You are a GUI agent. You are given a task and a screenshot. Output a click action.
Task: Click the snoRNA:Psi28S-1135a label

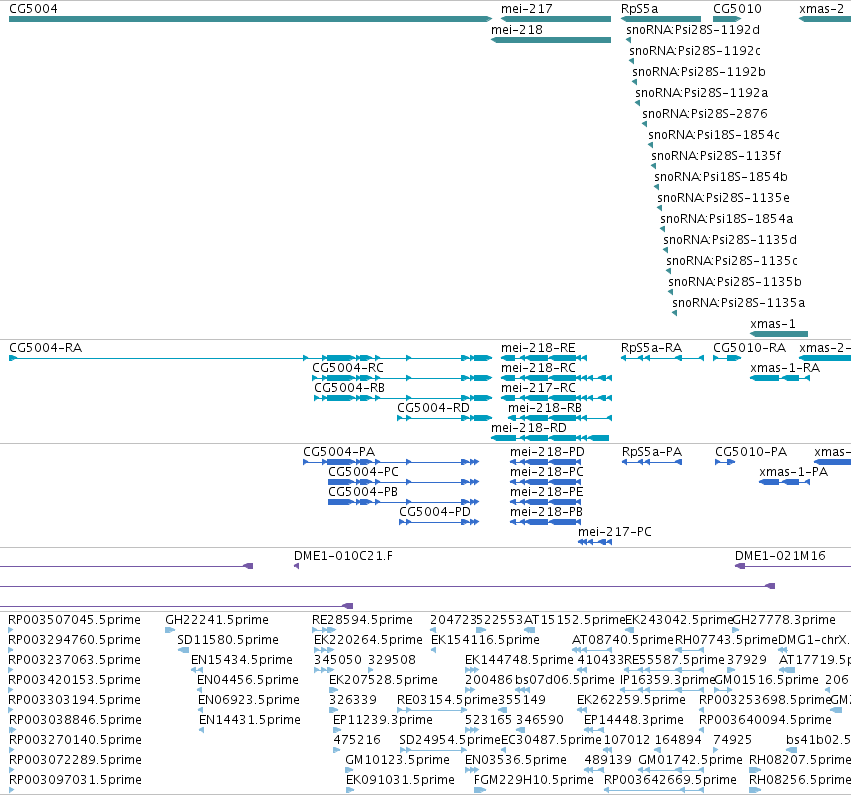[738, 303]
